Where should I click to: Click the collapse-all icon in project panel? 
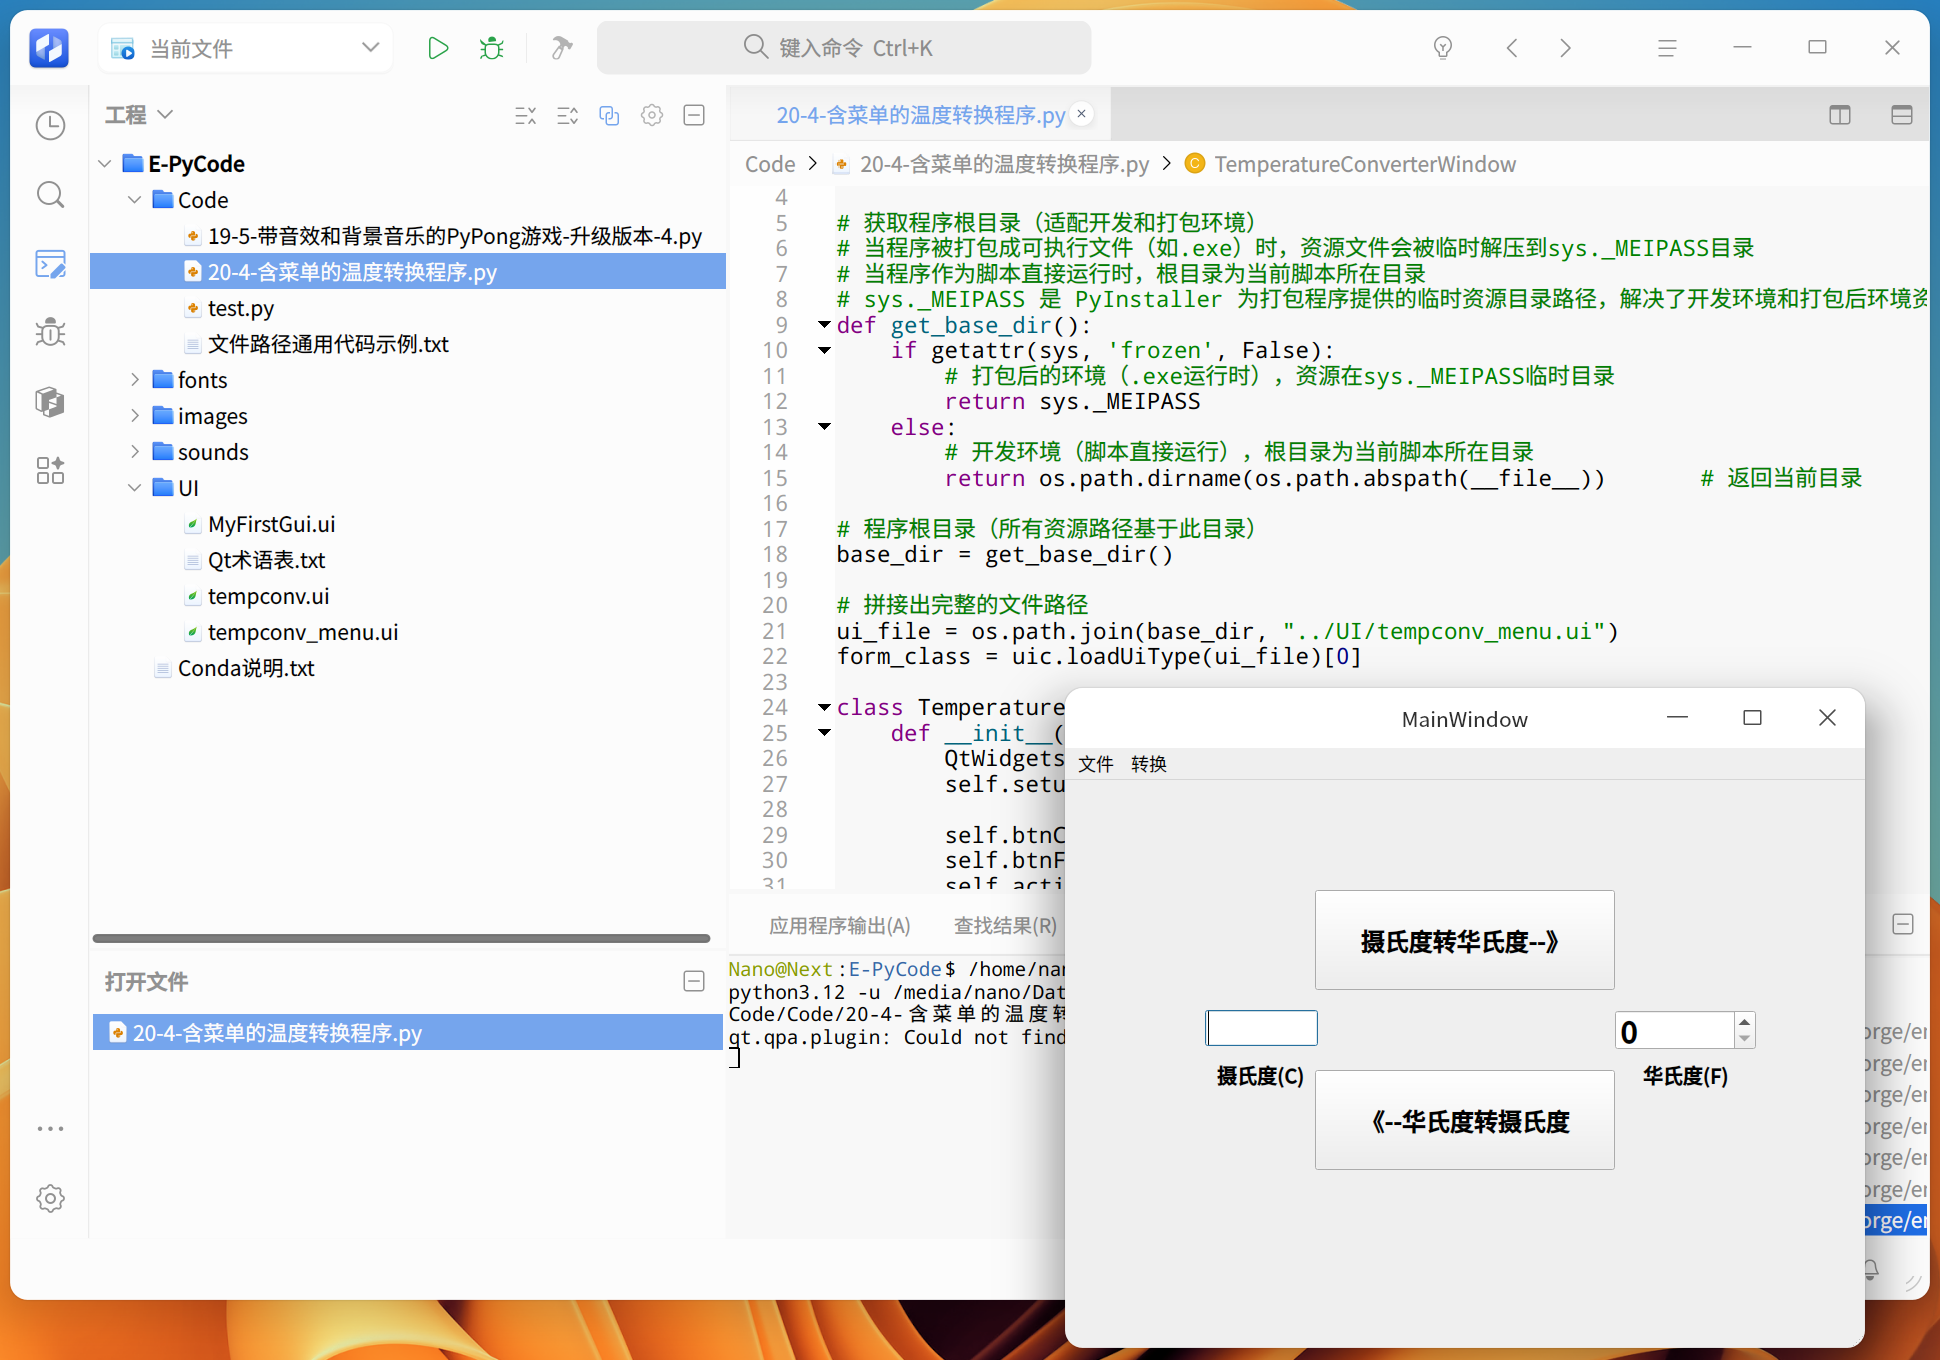[526, 116]
